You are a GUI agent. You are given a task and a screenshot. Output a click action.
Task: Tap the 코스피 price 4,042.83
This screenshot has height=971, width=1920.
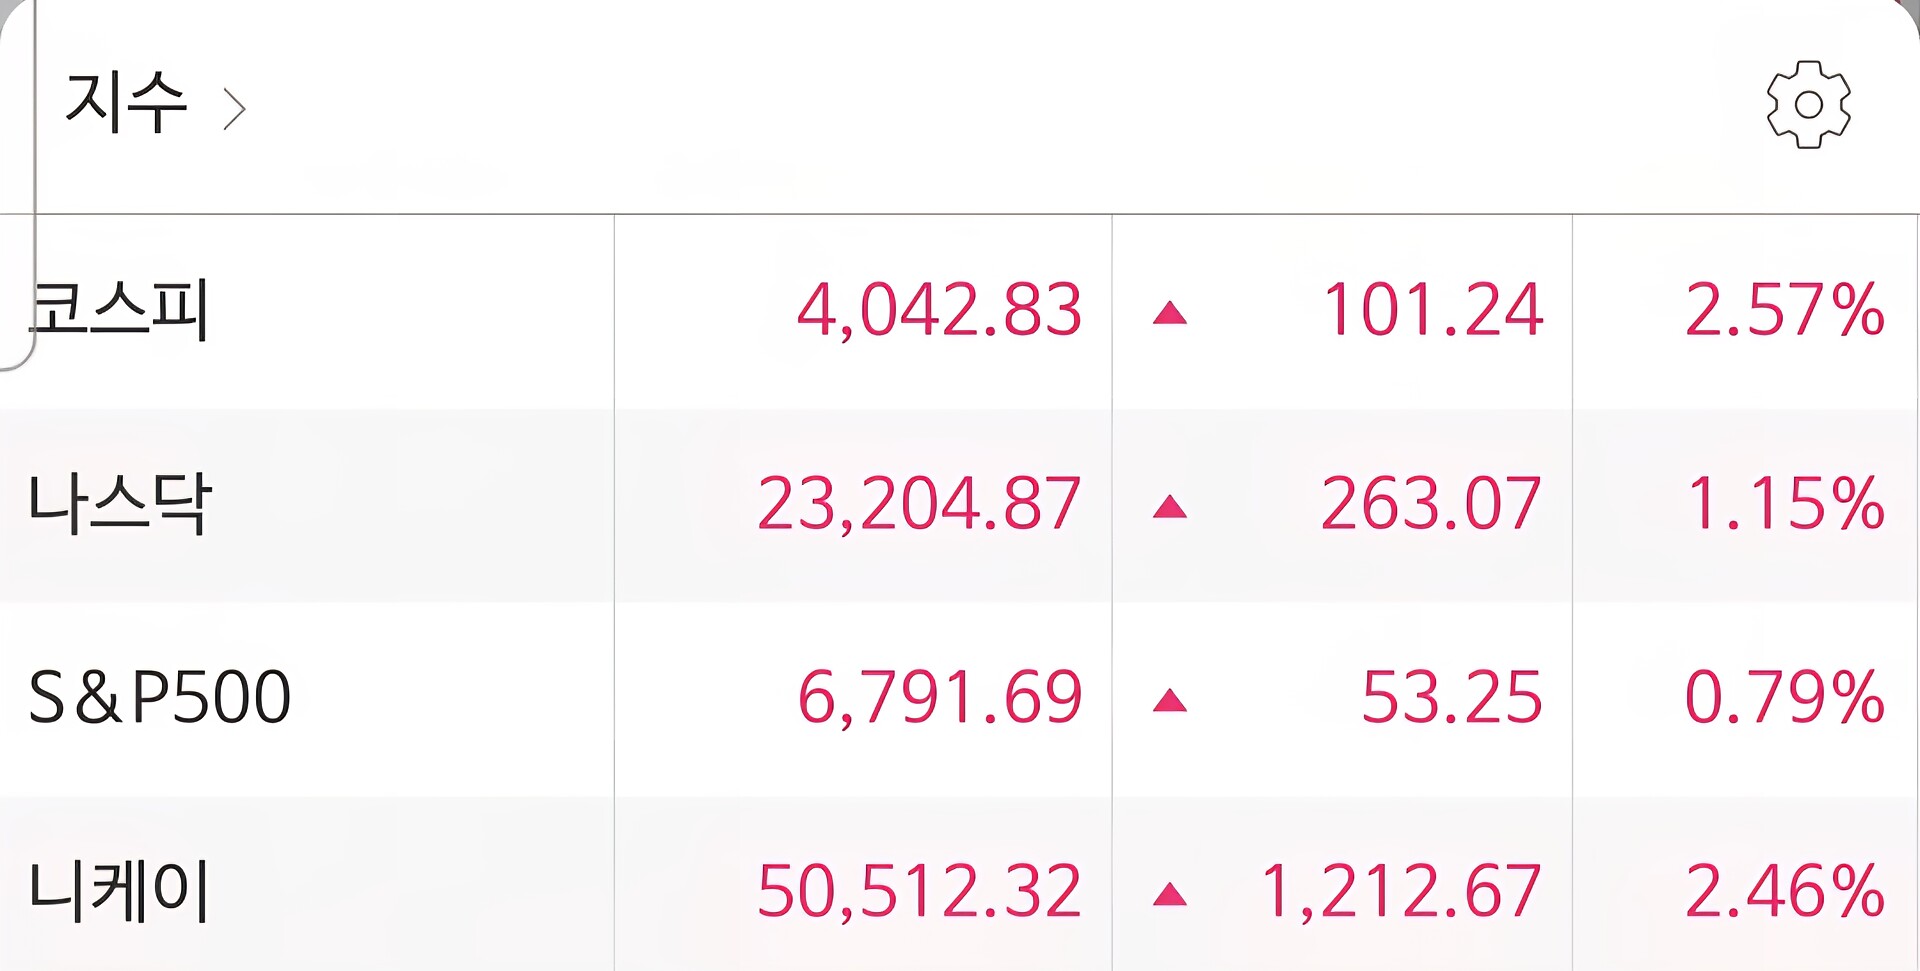[x=939, y=310]
